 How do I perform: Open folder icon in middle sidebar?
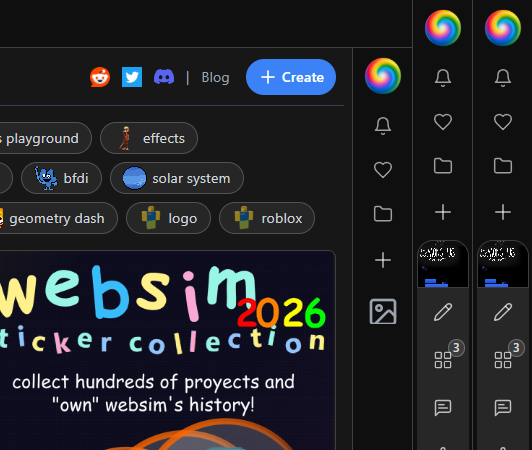[x=443, y=166]
